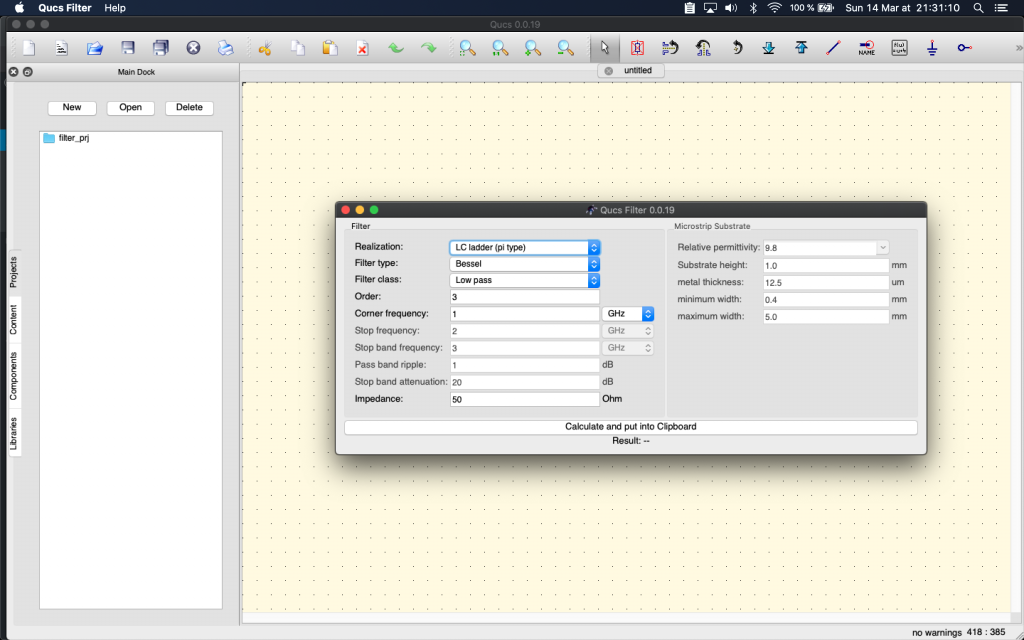
Task: Open the Filter class dropdown showing Low pass
Action: (x=524, y=280)
